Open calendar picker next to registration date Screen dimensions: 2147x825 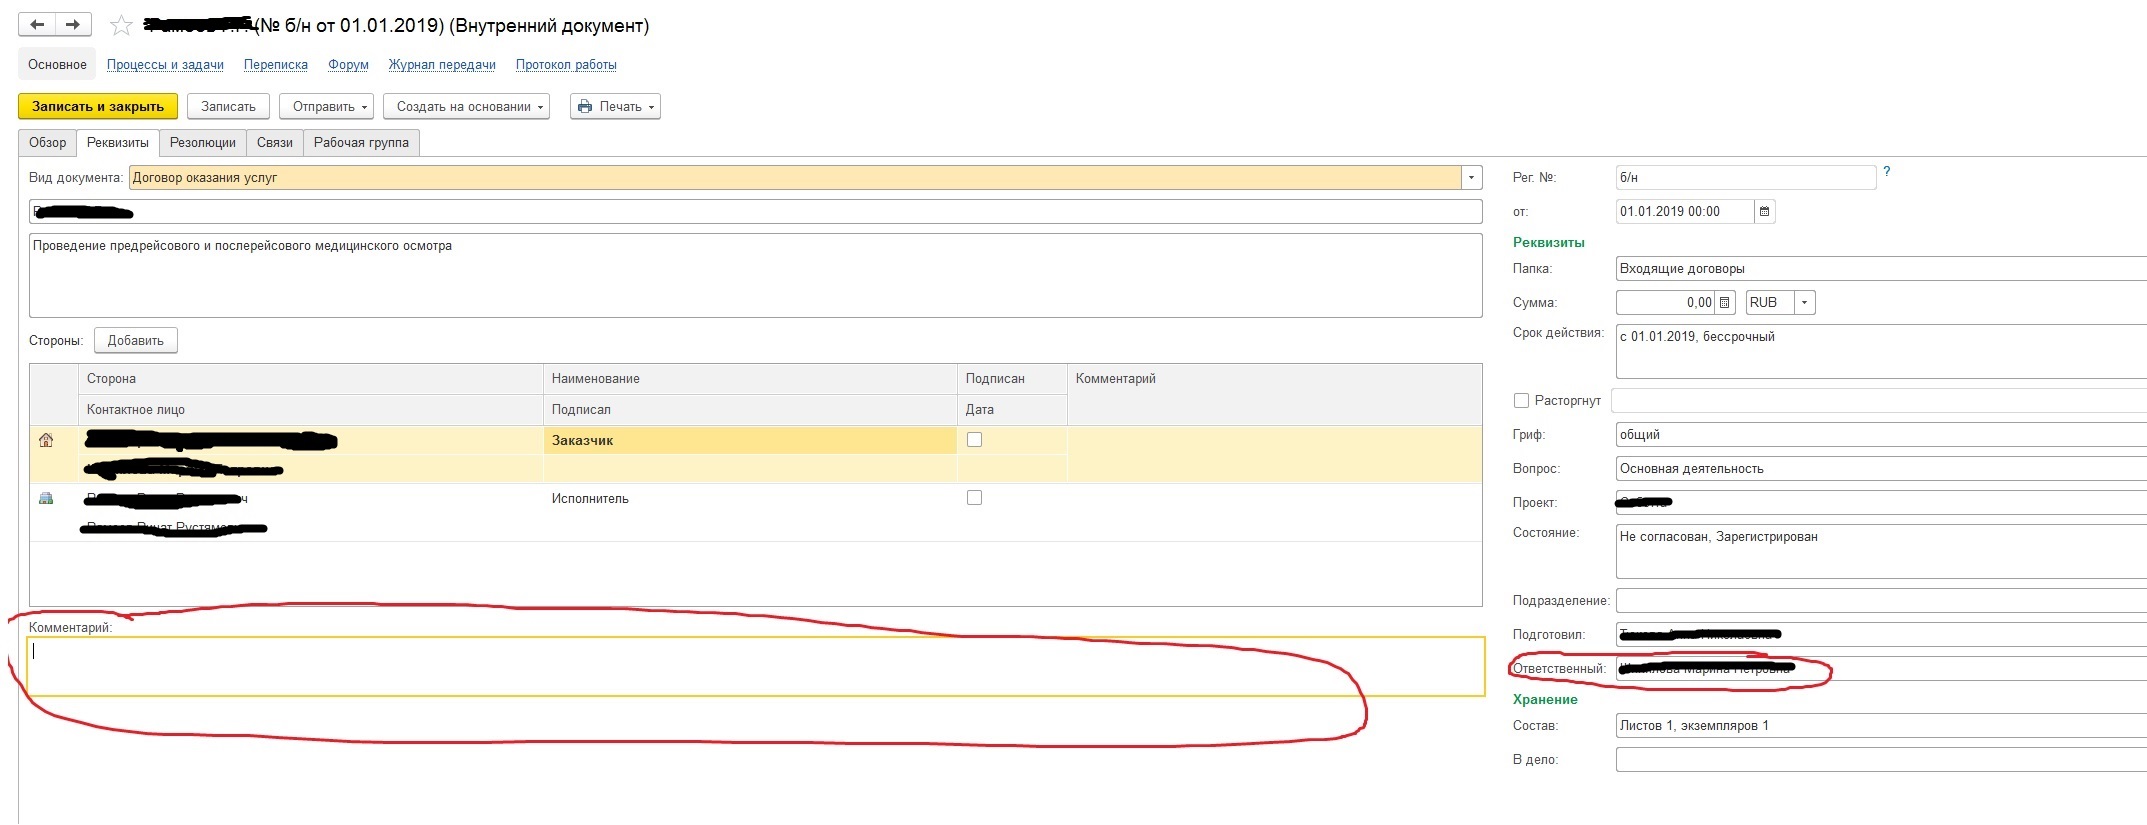1764,211
